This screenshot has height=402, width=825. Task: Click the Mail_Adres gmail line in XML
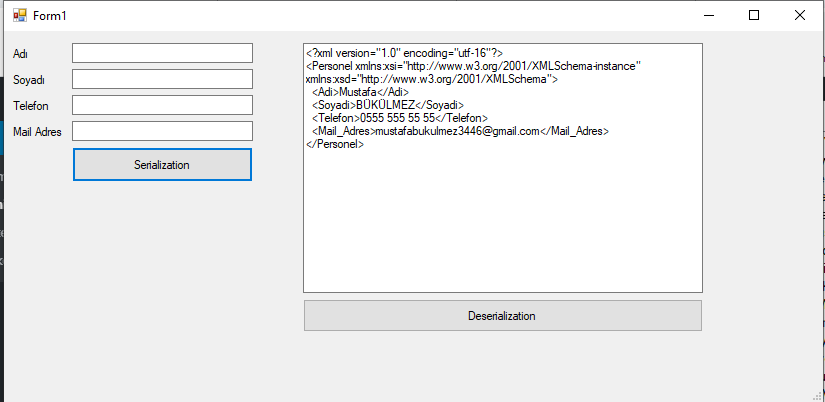[460, 132]
